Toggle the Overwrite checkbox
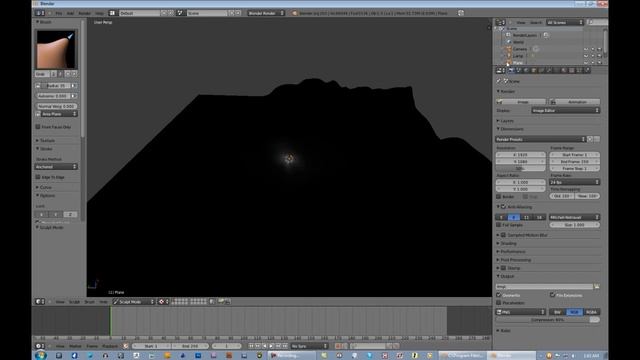Image resolution: width=640 pixels, height=360 pixels. coord(498,295)
